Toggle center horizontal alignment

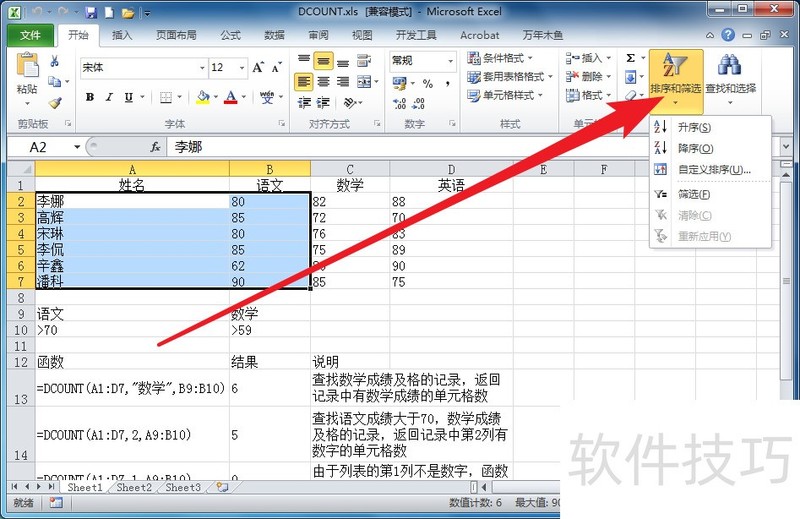pyautogui.click(x=323, y=82)
